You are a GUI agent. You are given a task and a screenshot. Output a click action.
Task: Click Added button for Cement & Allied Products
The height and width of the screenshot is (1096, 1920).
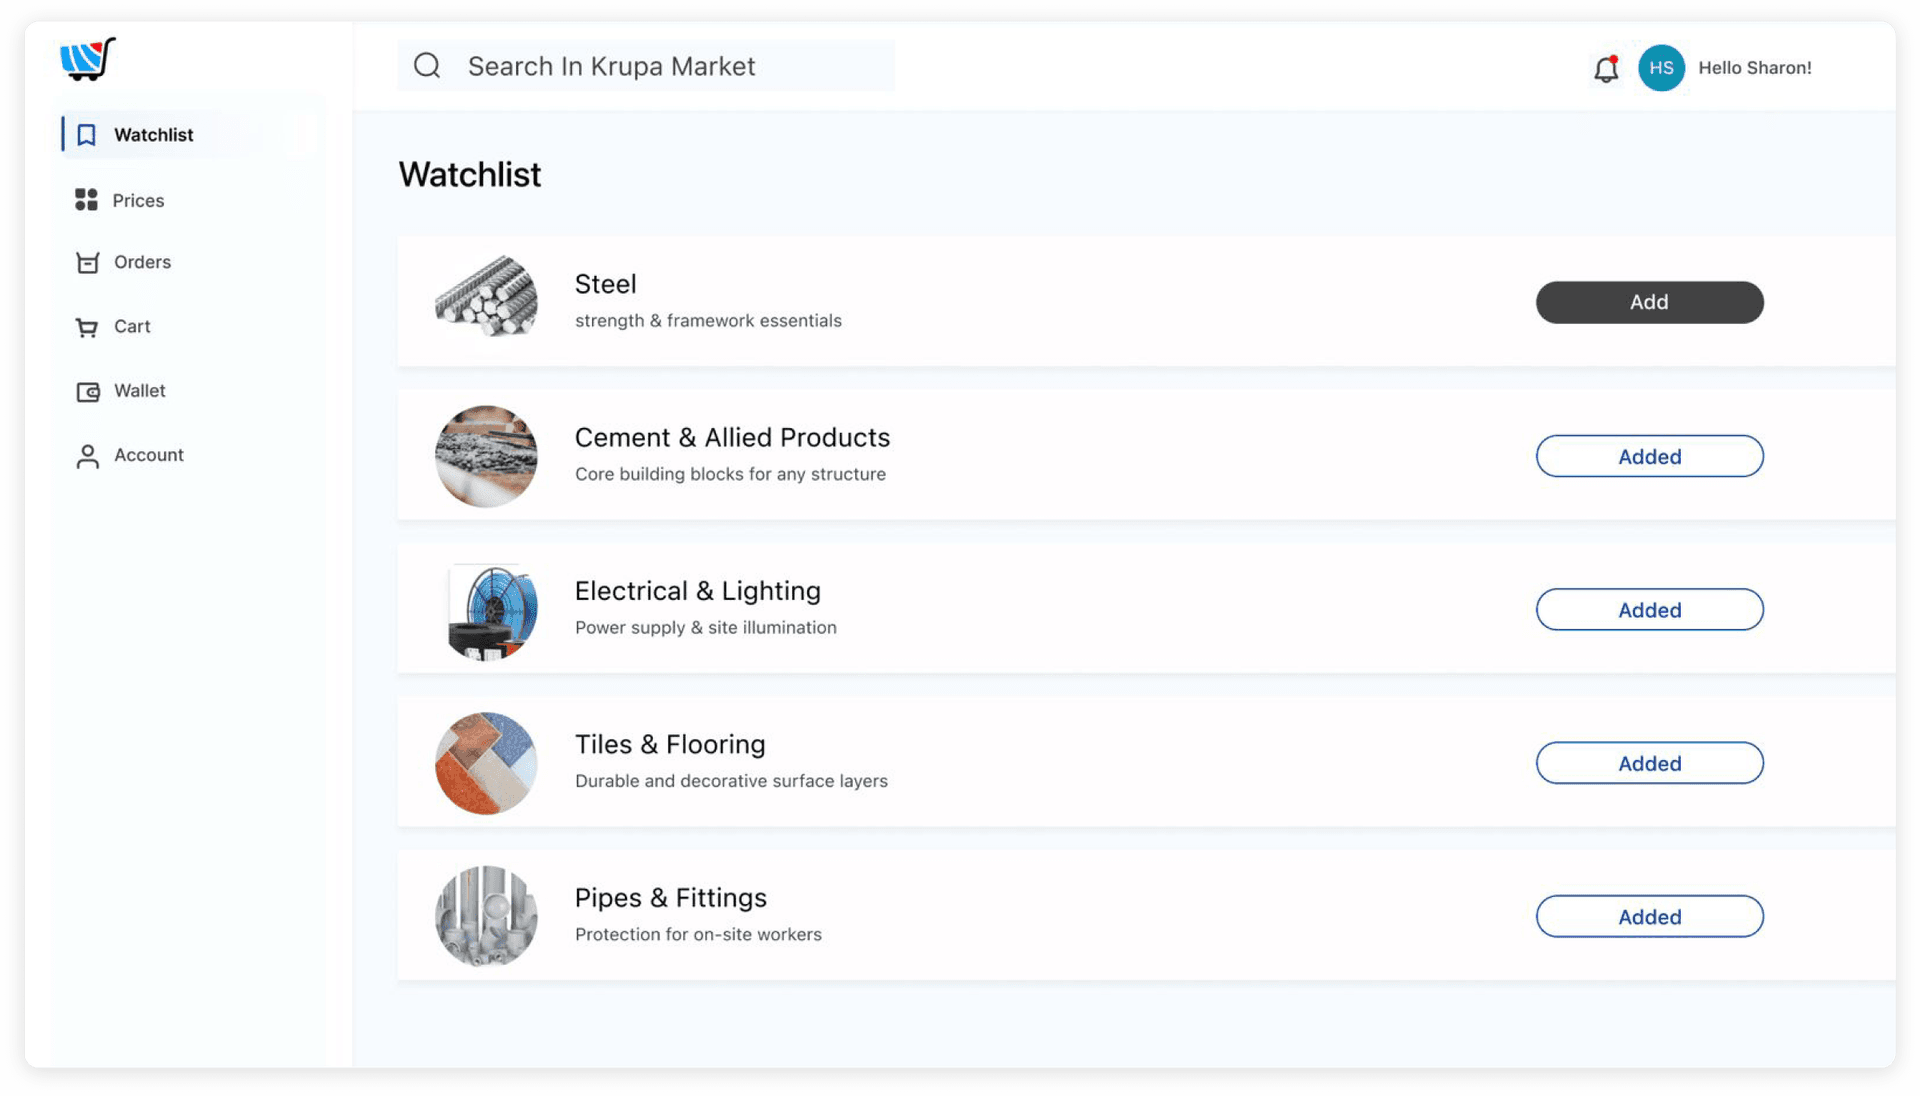(1649, 456)
